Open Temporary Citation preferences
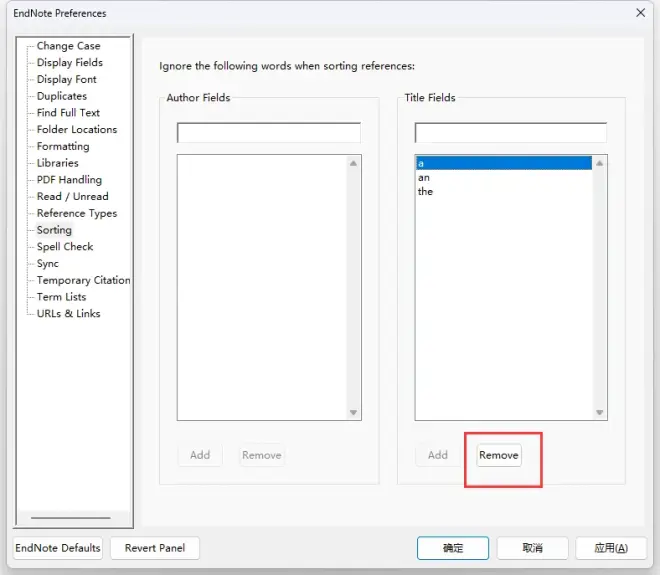The height and width of the screenshot is (575, 660). click(x=83, y=280)
